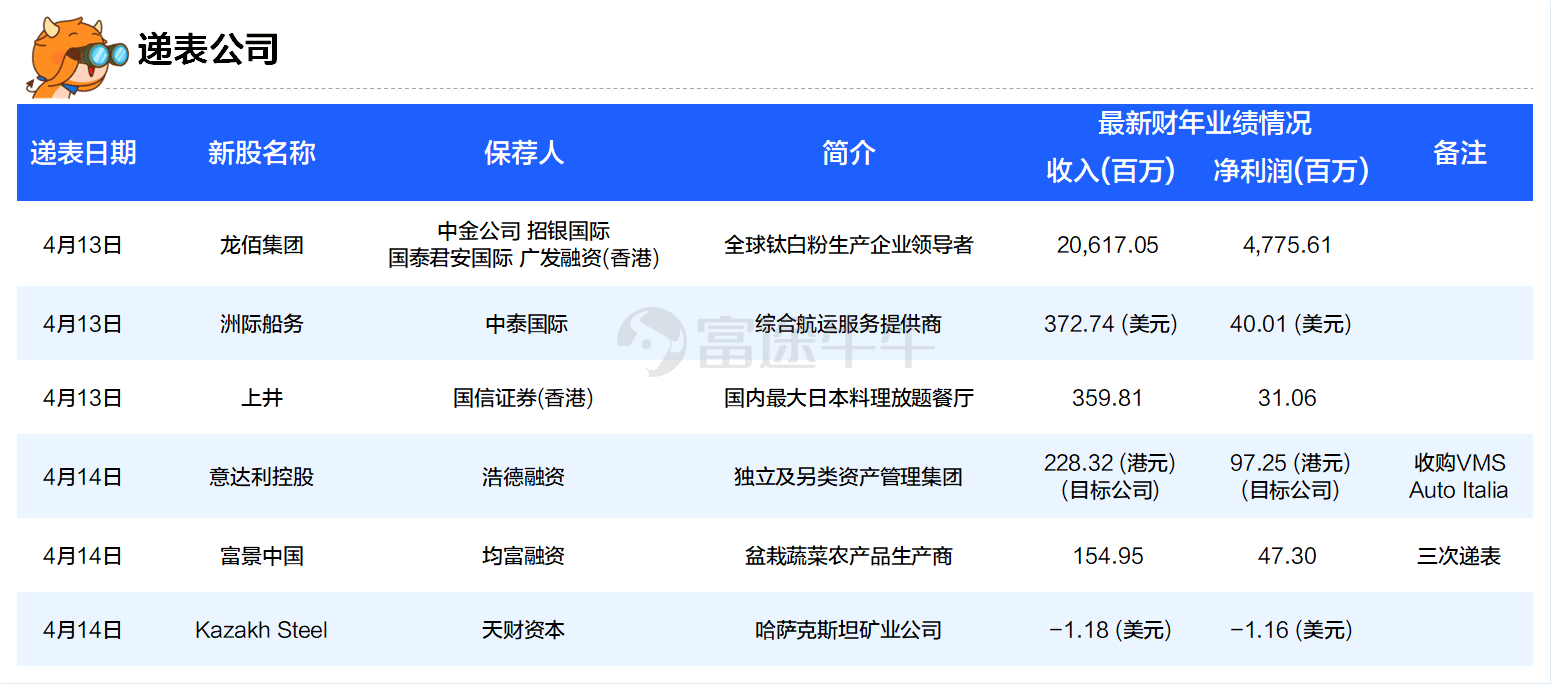Click the remark 三次递表

point(1459,556)
